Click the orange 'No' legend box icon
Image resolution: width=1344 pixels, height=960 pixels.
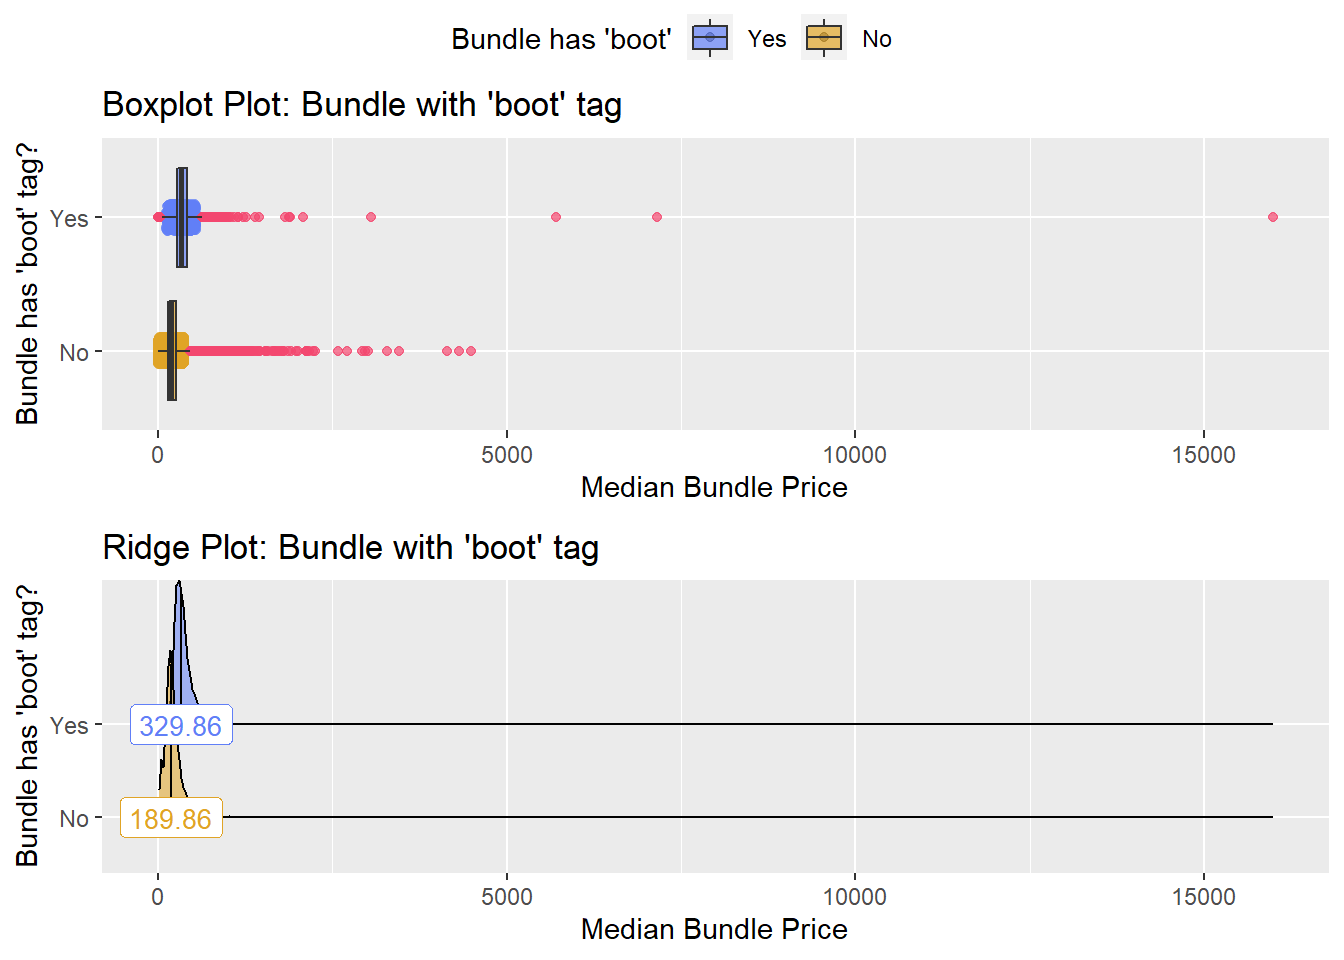tap(824, 38)
